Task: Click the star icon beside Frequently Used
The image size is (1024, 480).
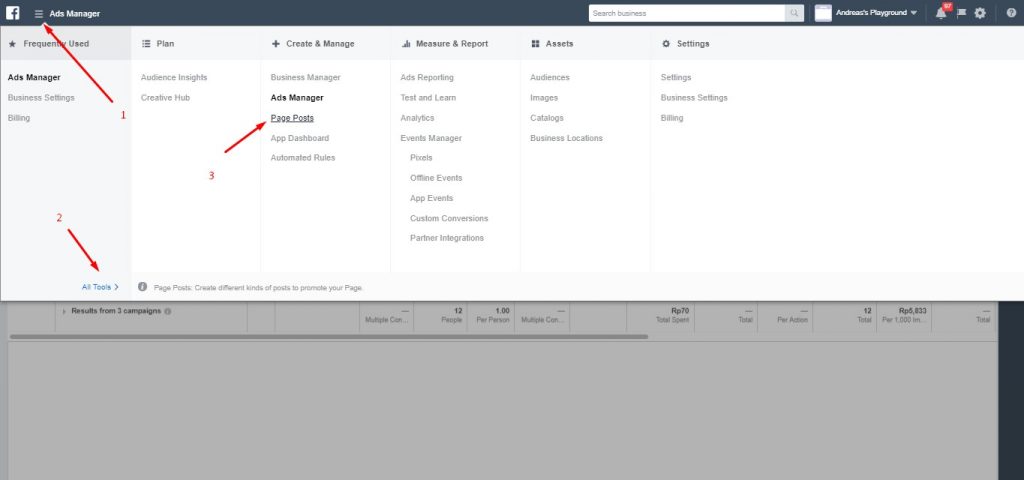Action: point(12,44)
